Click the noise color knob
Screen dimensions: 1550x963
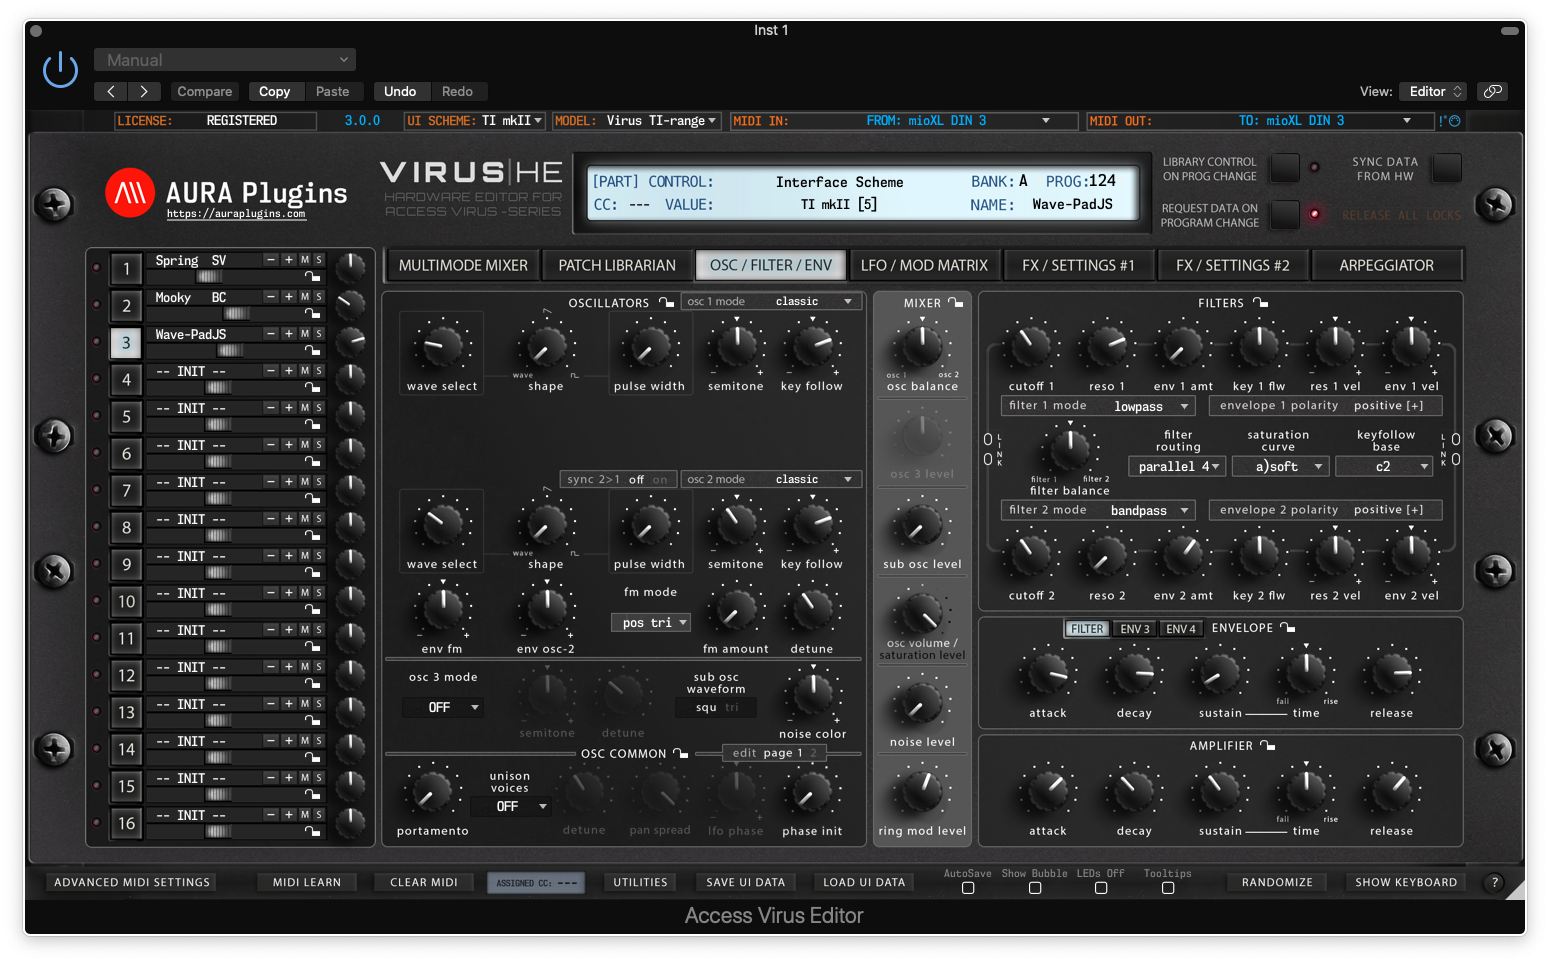click(x=812, y=694)
